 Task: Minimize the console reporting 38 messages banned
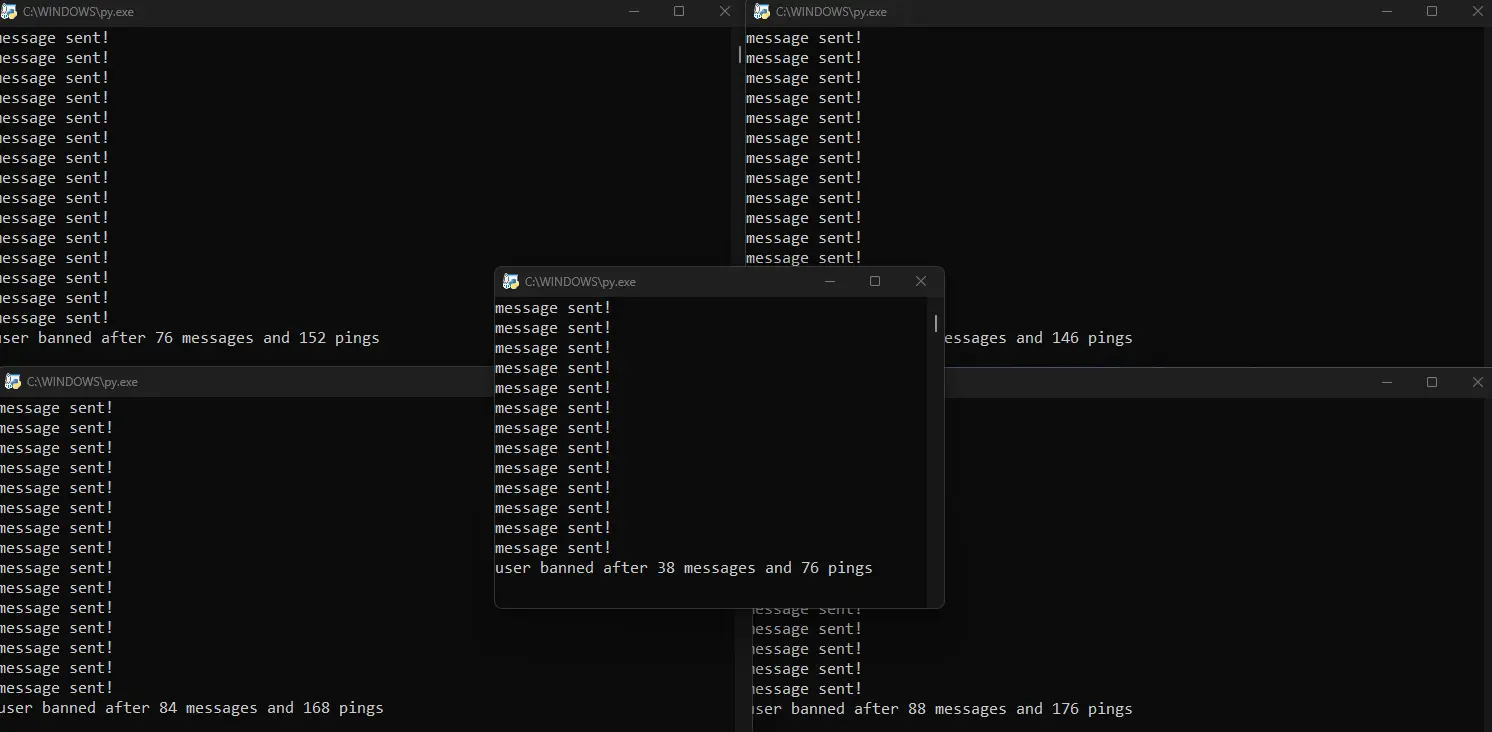[x=829, y=282]
